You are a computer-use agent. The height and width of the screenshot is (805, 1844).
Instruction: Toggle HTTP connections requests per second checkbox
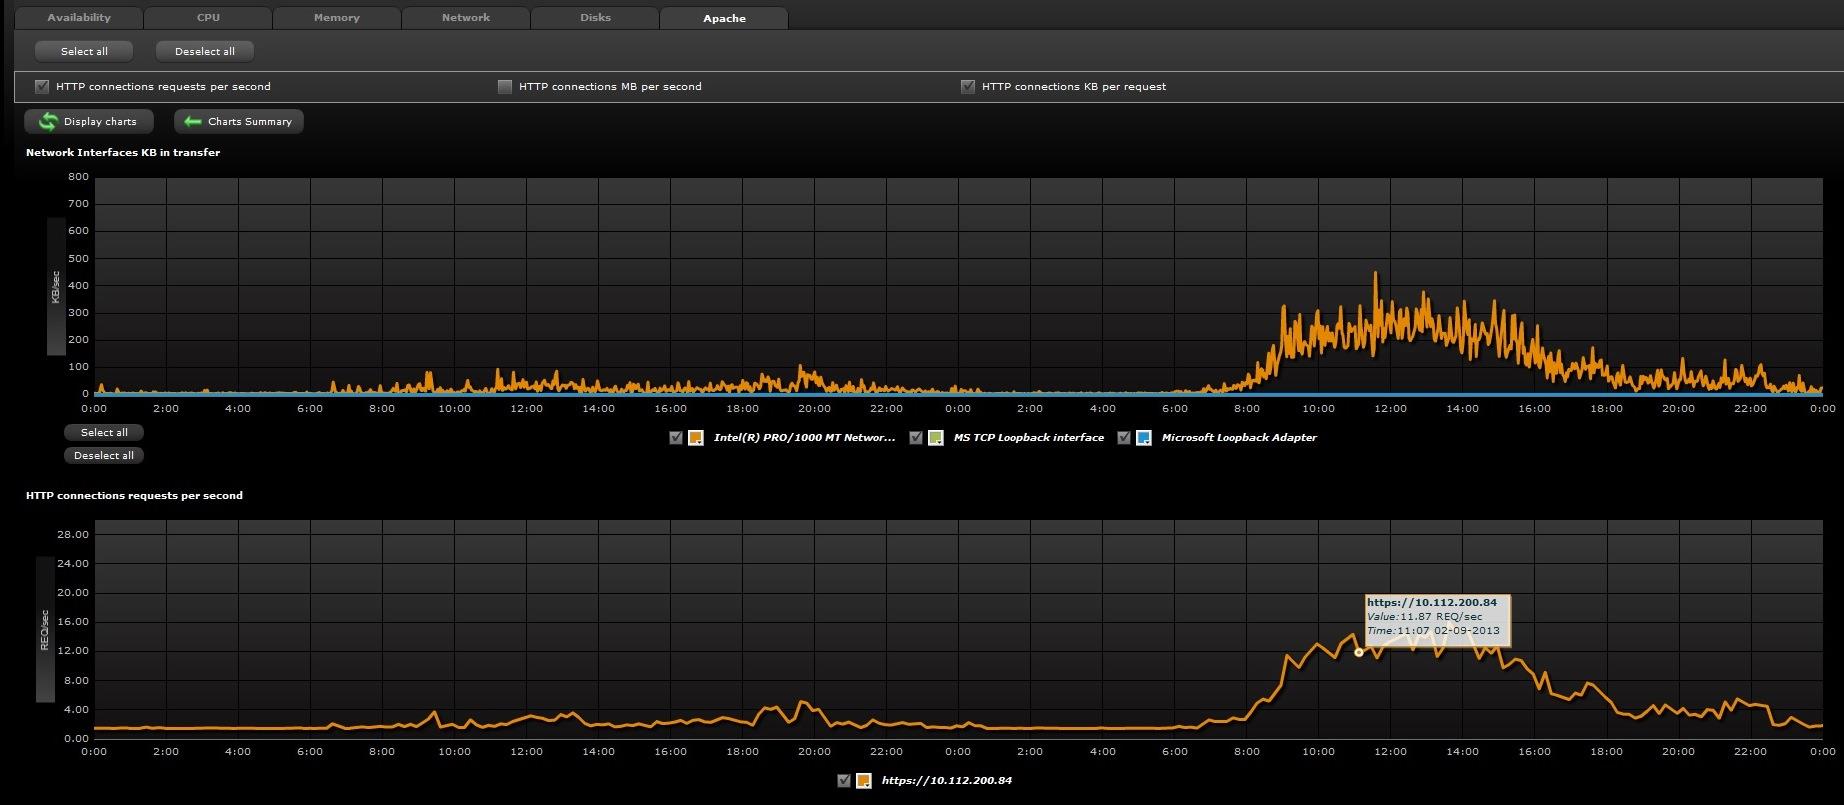point(42,87)
